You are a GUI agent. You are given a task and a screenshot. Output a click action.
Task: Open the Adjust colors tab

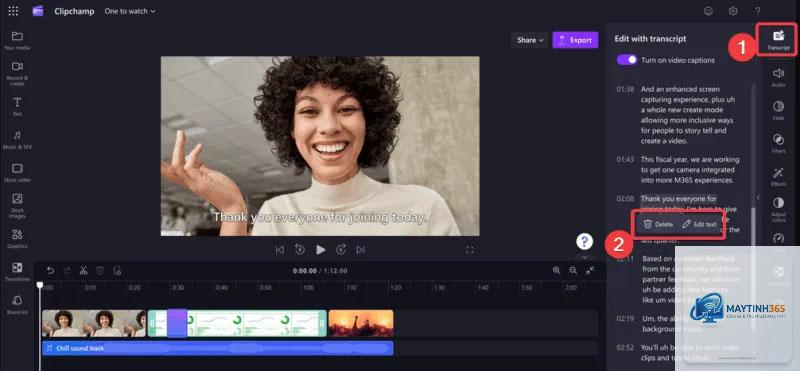click(779, 209)
